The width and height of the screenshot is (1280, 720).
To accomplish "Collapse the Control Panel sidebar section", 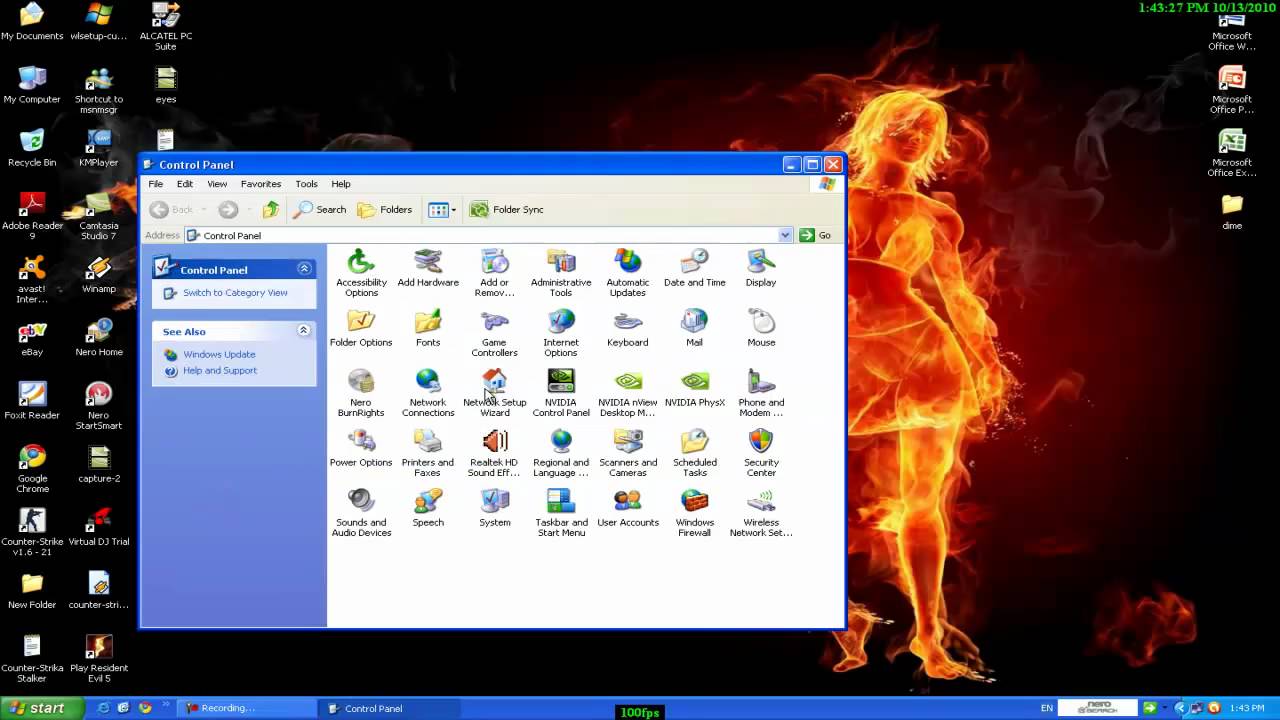I will click(304, 269).
